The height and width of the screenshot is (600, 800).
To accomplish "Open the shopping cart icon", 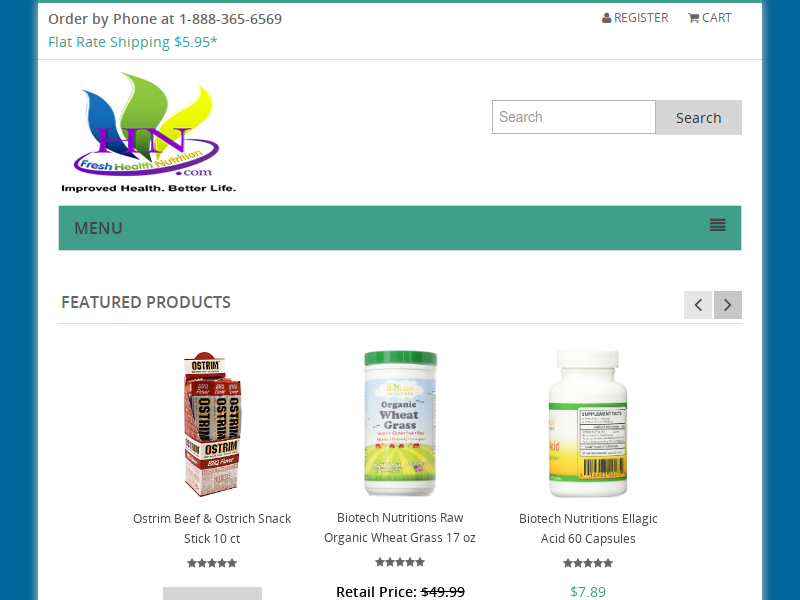I will [x=693, y=18].
